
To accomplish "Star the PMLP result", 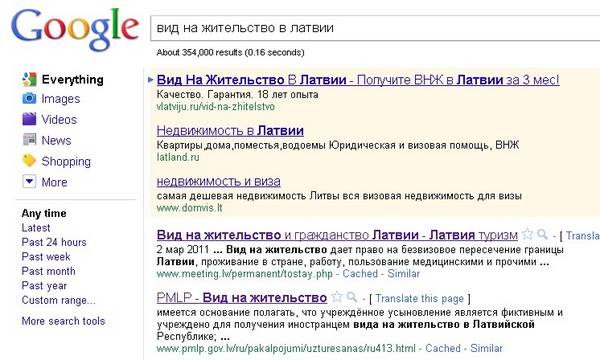I will click(x=337, y=296).
